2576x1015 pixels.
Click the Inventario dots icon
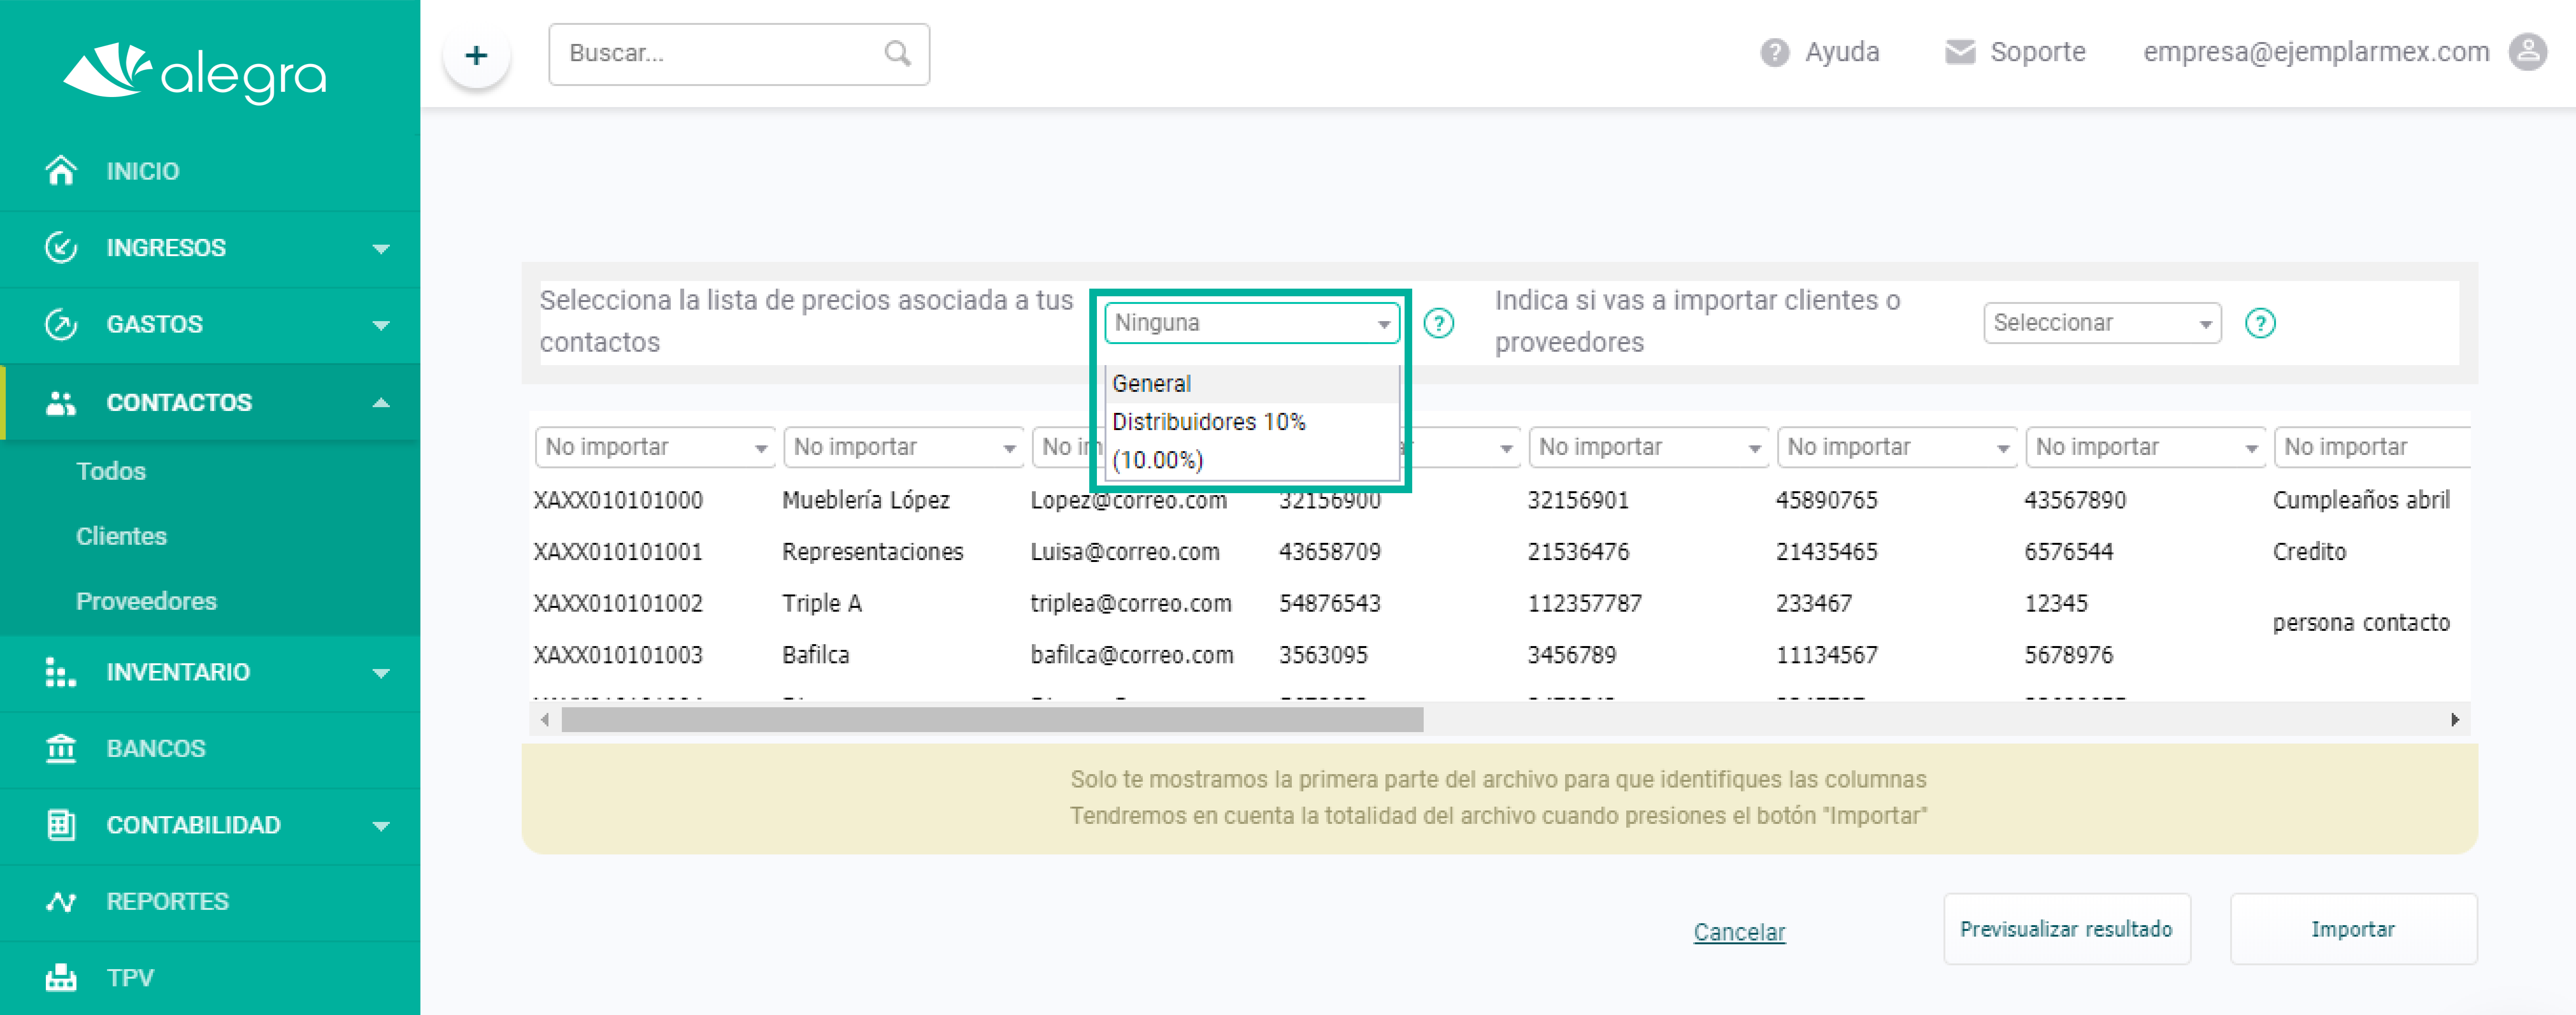click(x=61, y=672)
